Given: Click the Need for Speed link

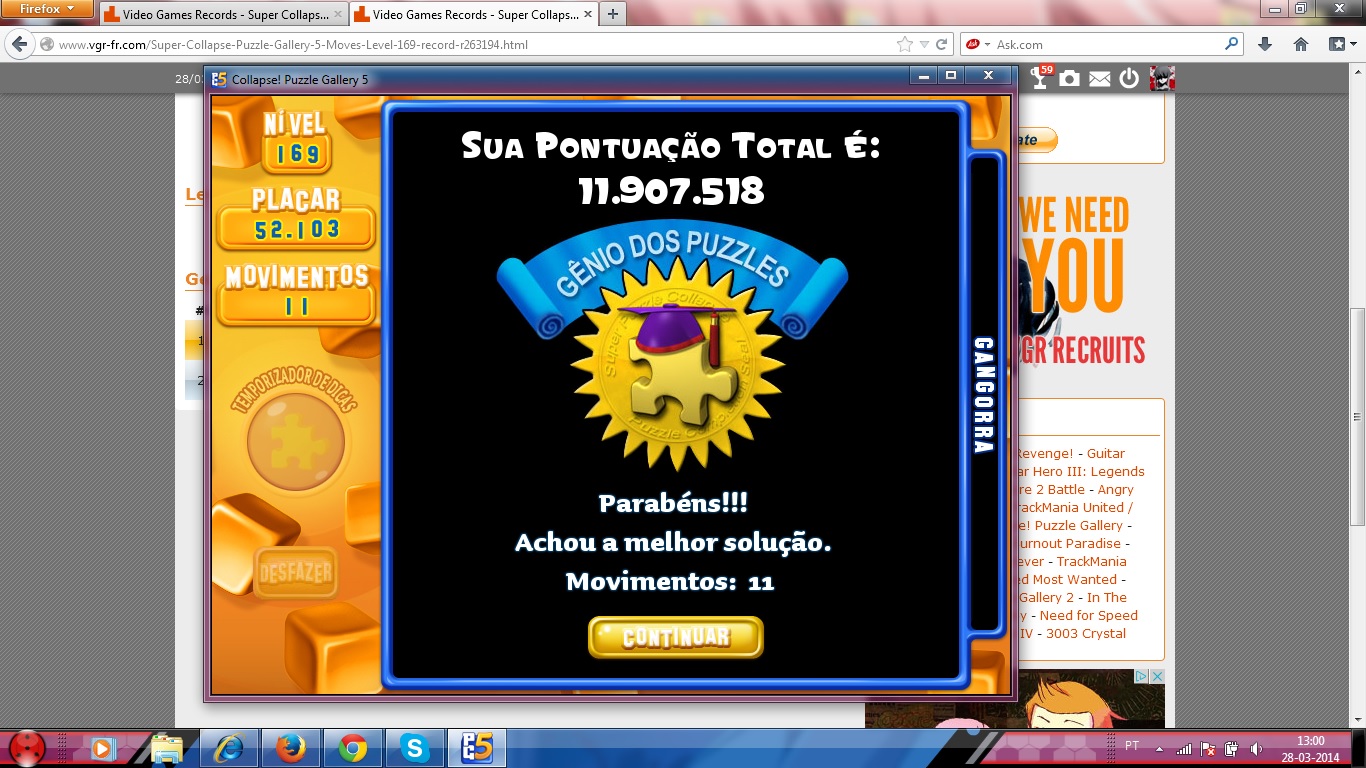Looking at the screenshot, I should click(1088, 615).
